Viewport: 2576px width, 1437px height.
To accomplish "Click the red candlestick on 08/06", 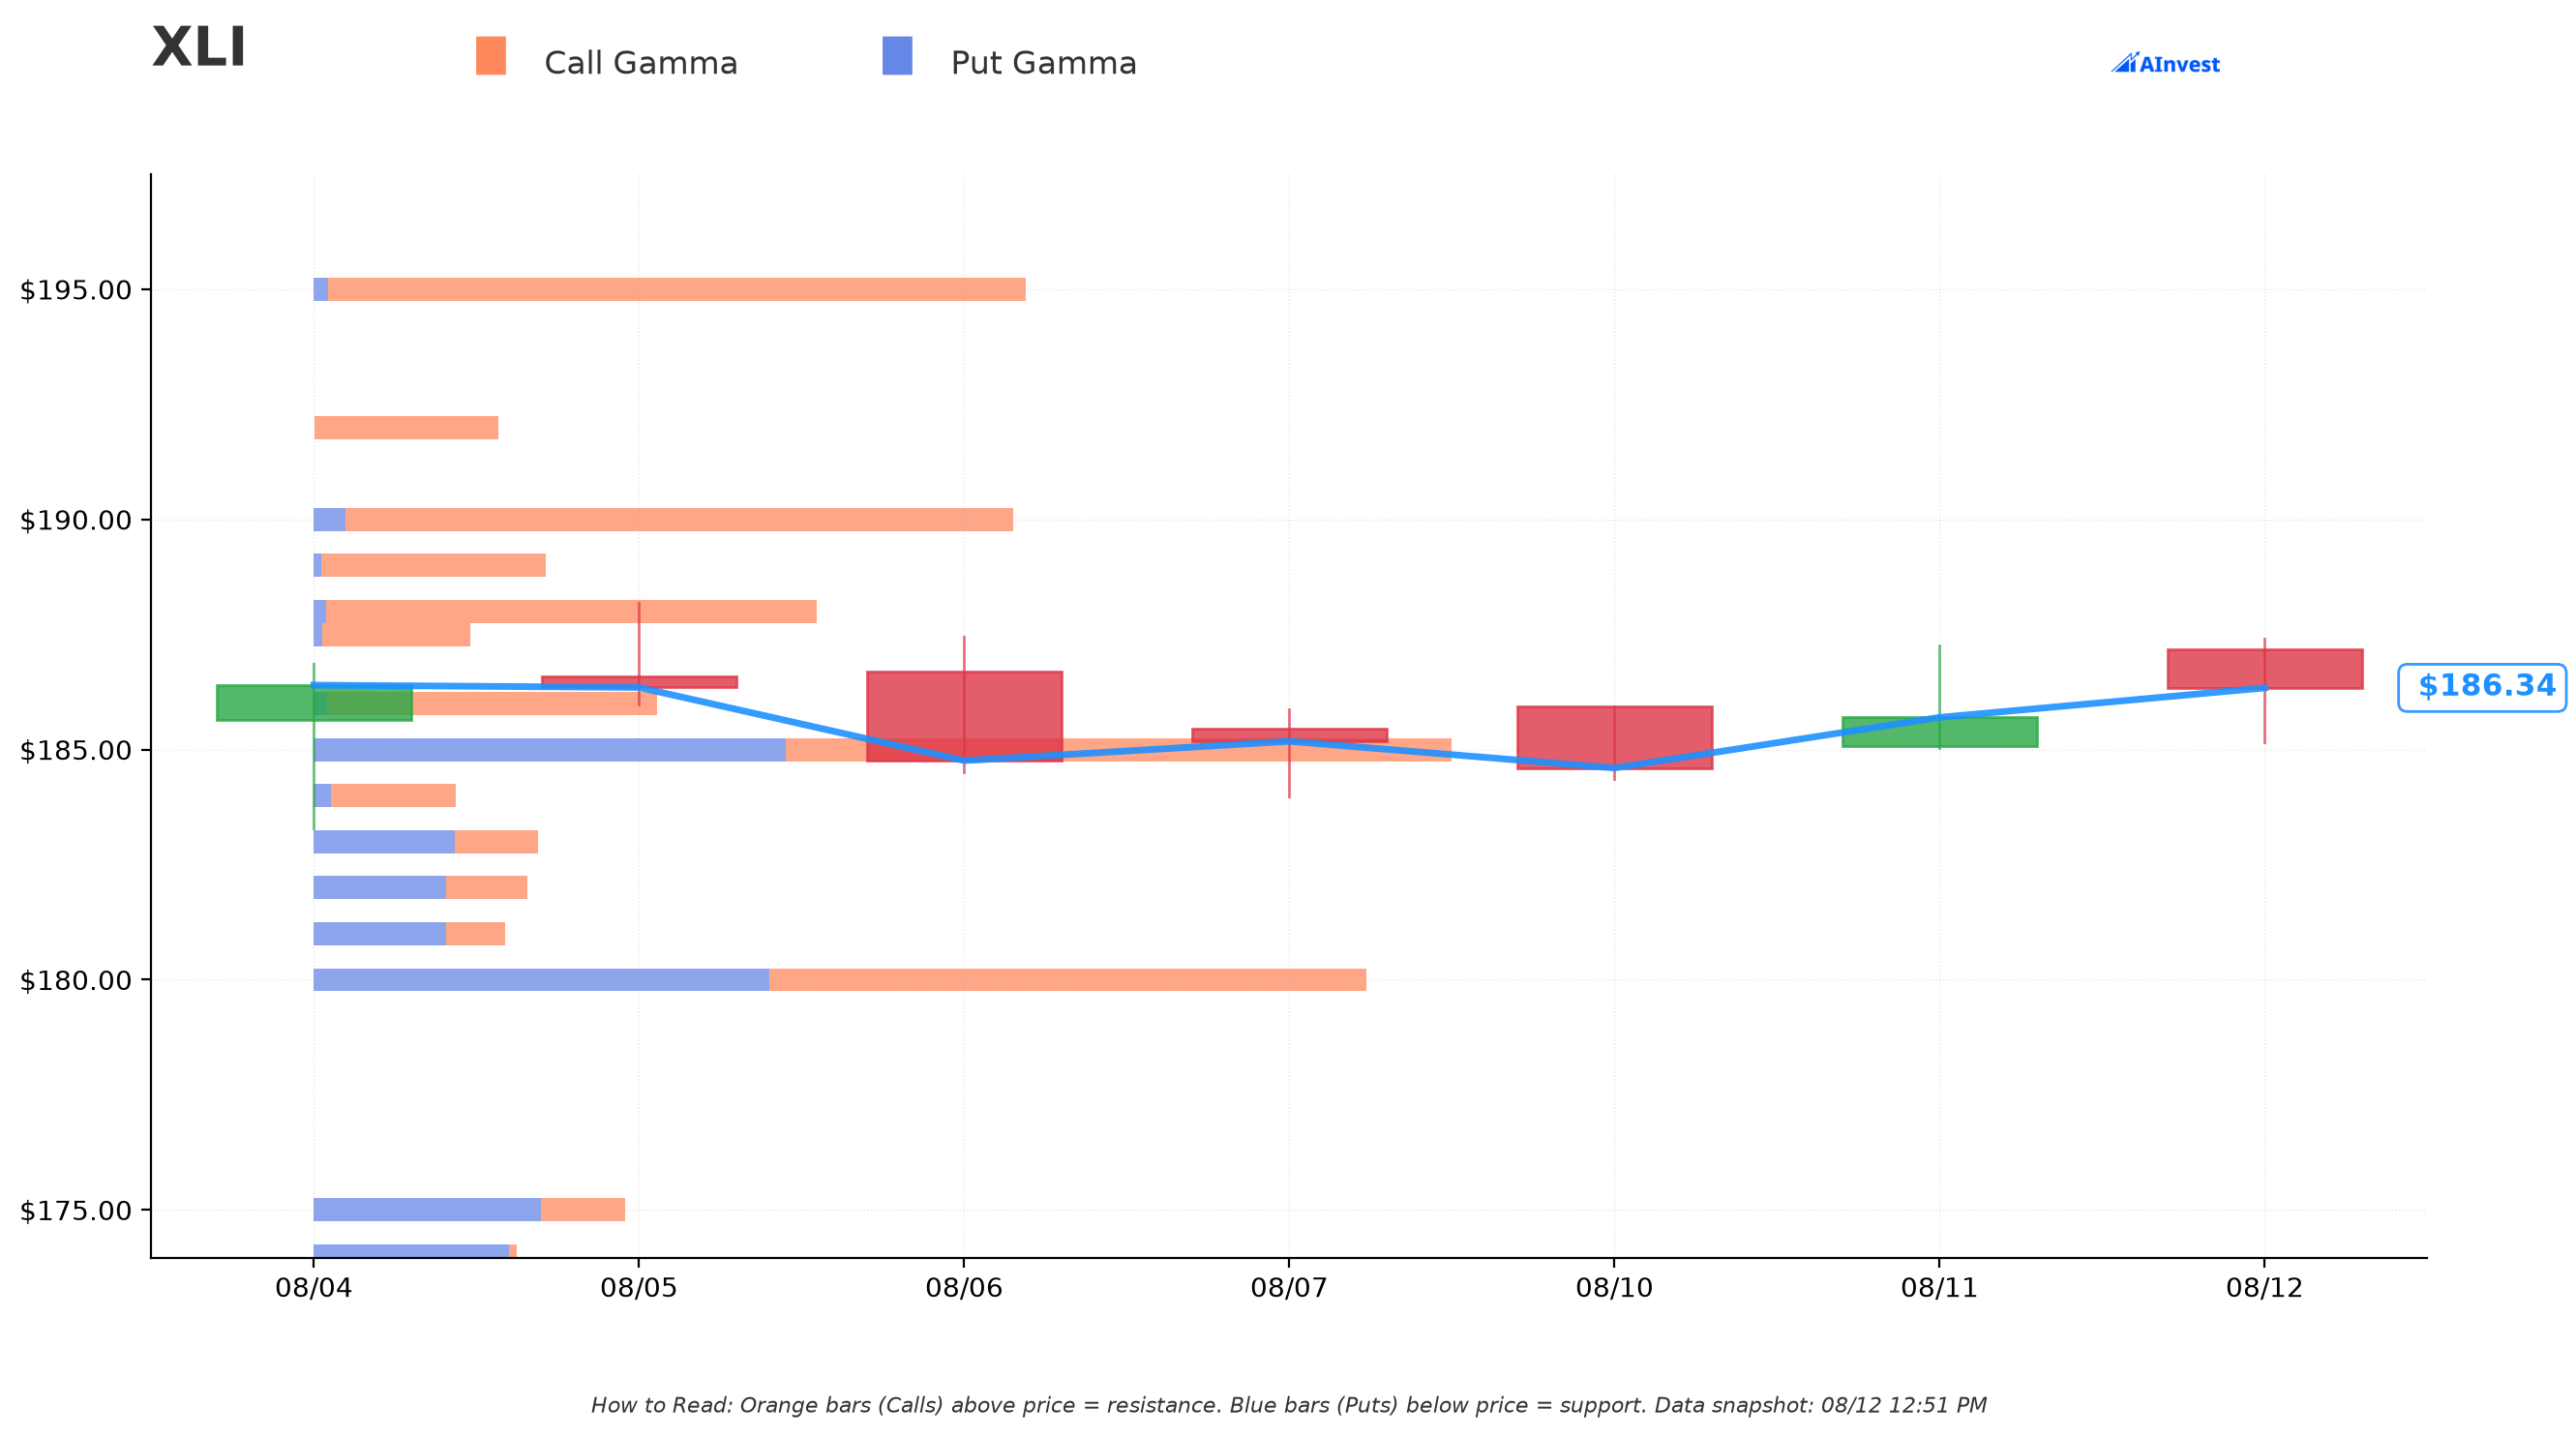I will (964, 716).
